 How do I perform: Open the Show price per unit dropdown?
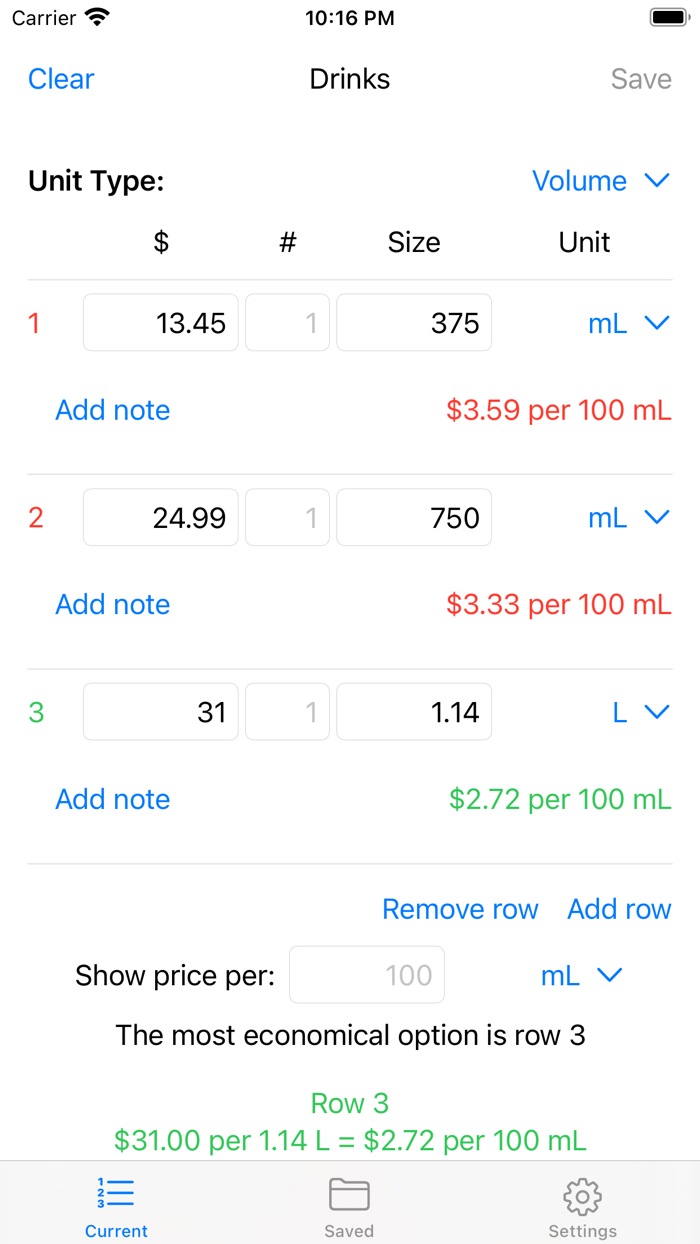[581, 975]
